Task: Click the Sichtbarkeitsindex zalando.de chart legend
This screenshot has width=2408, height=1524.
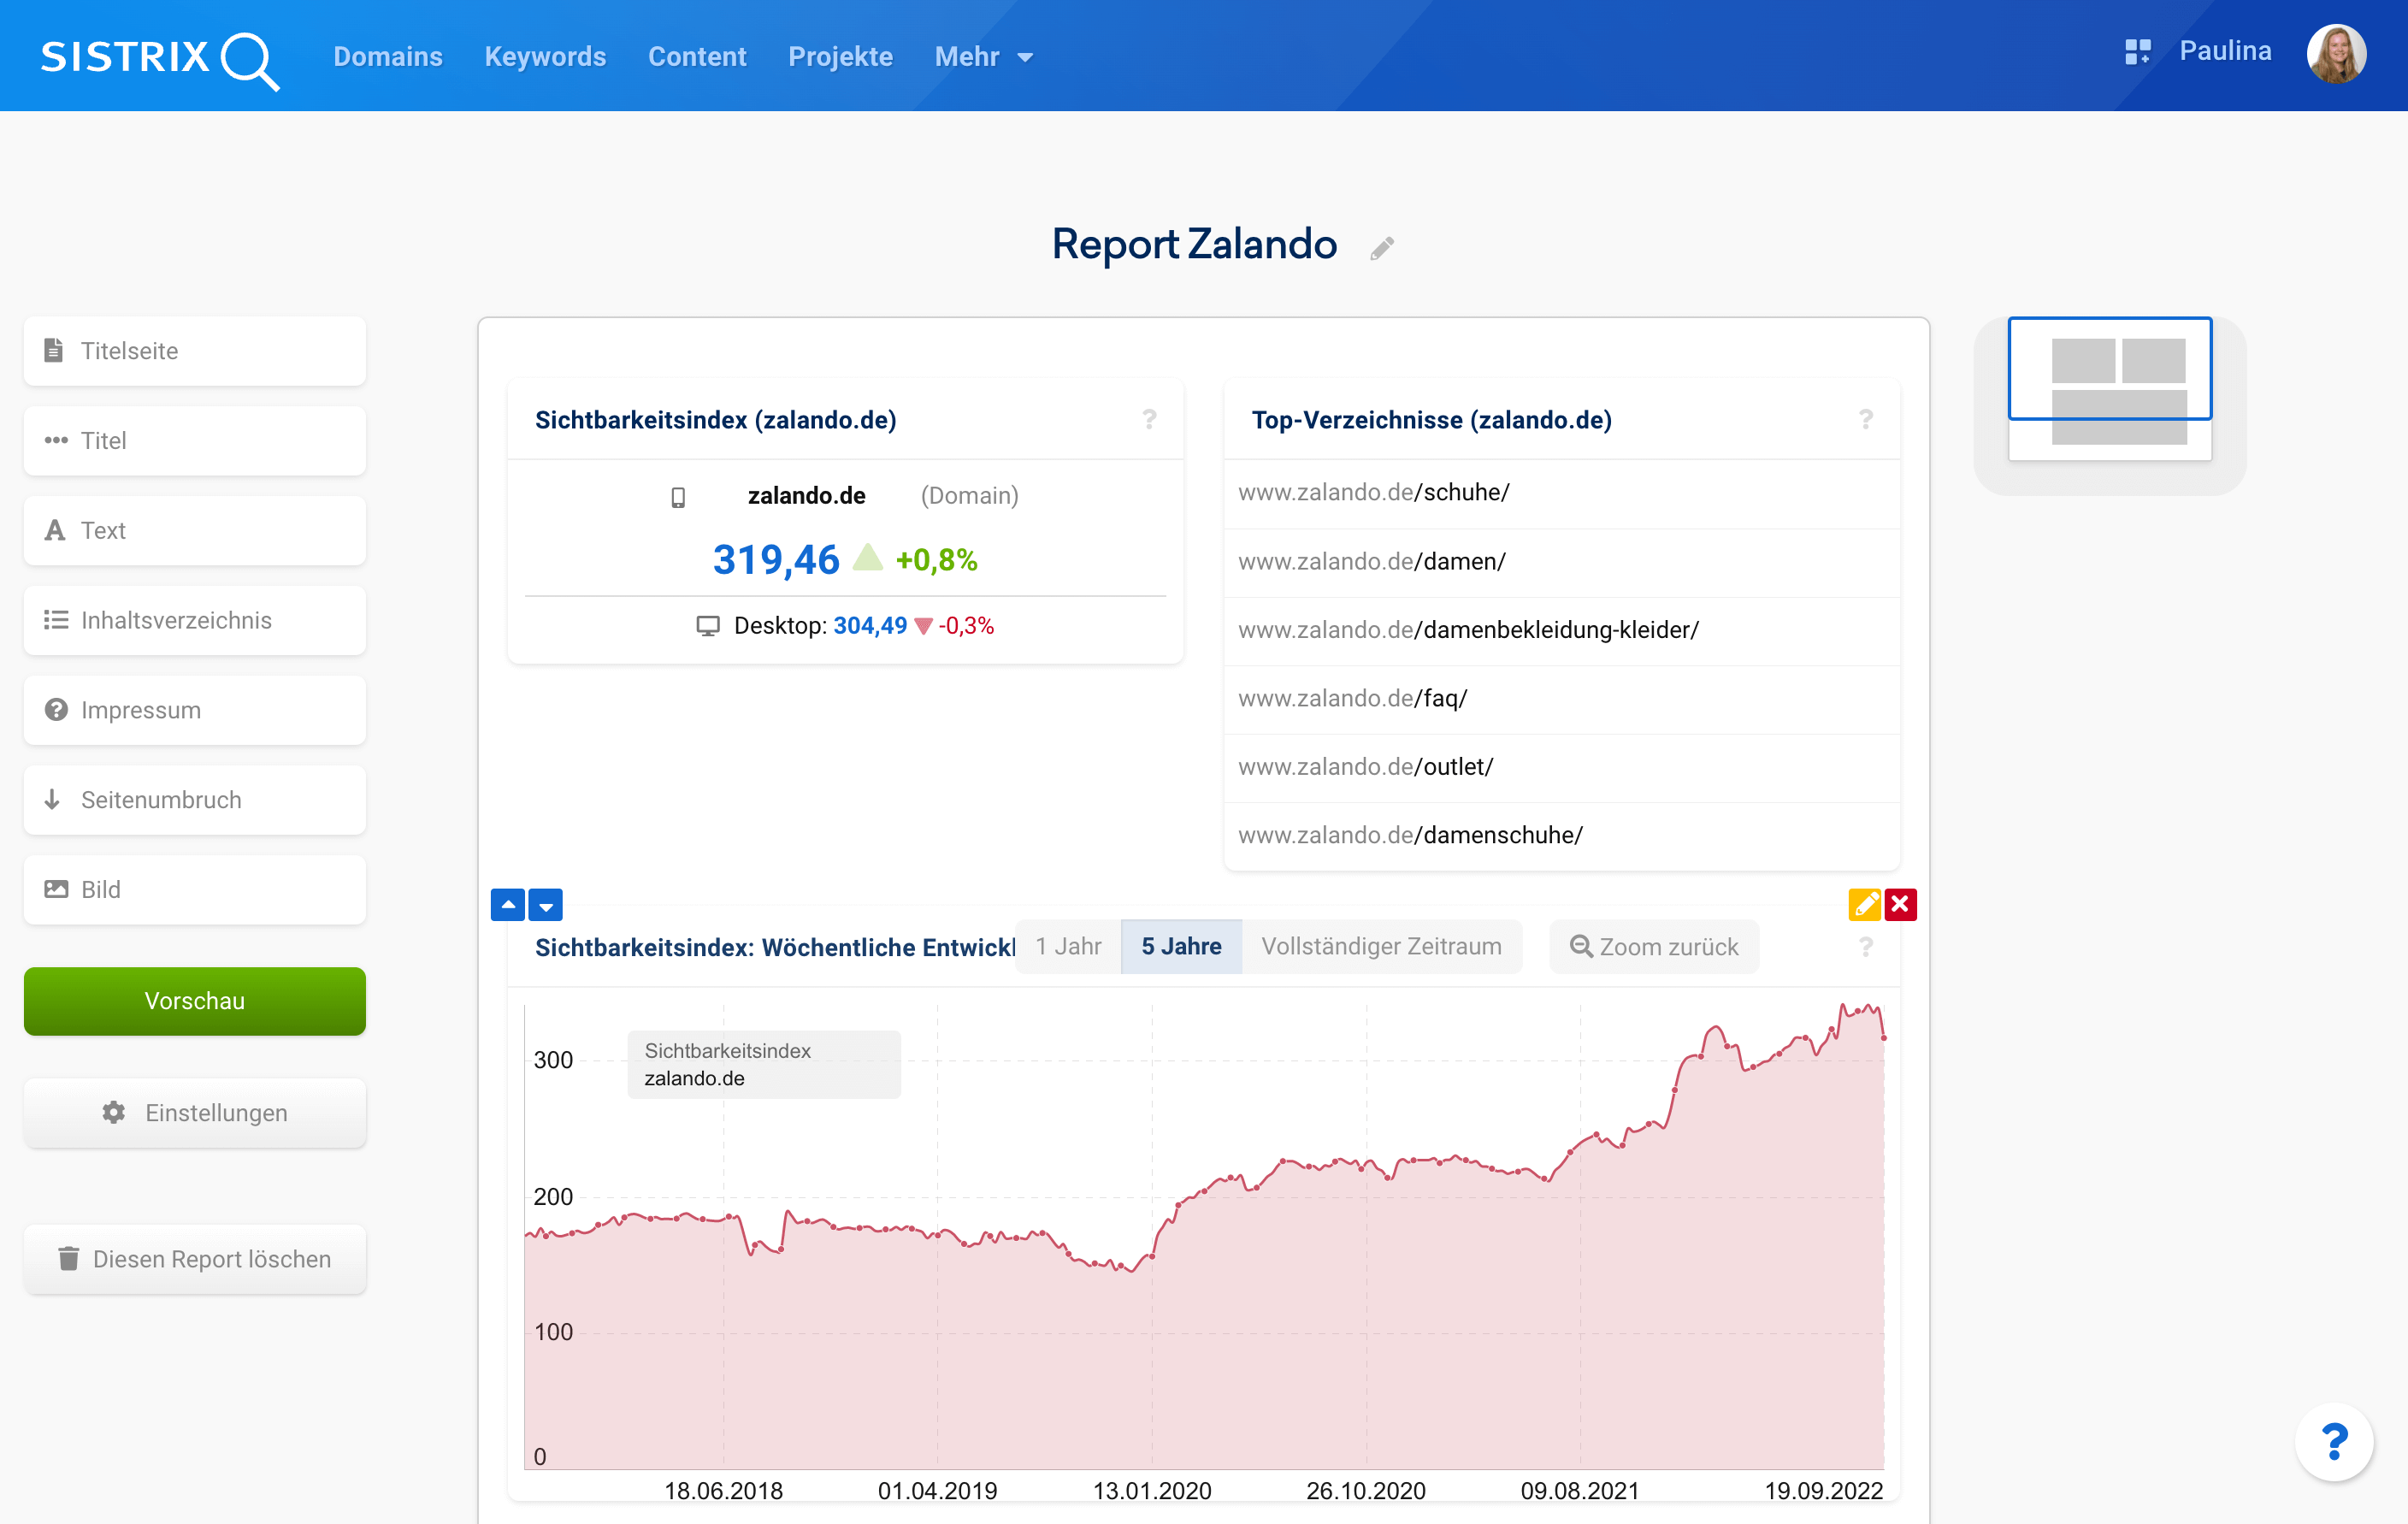Action: [x=764, y=1065]
